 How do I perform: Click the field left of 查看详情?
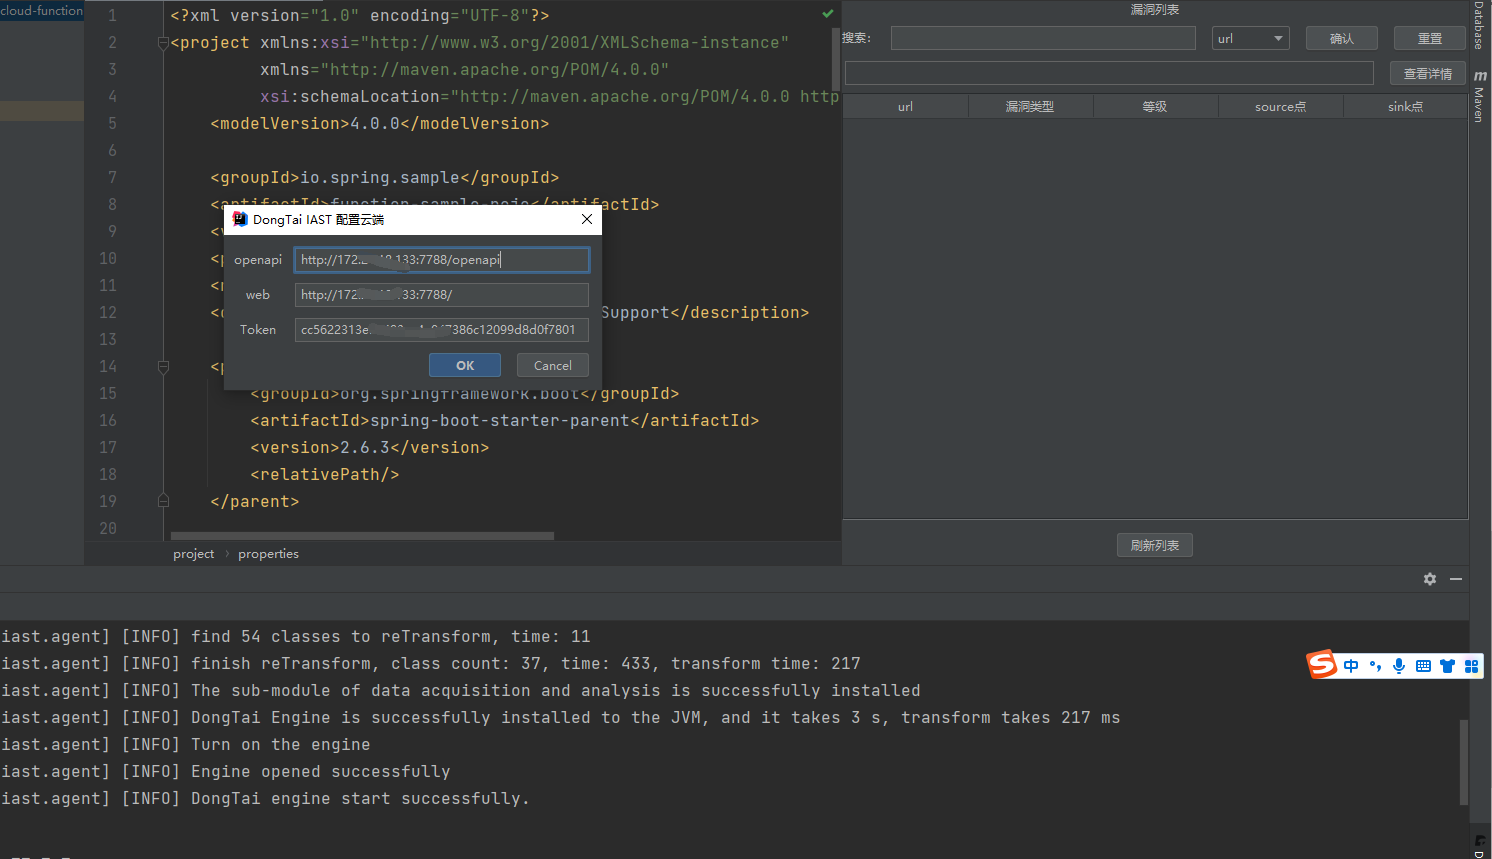click(1109, 73)
